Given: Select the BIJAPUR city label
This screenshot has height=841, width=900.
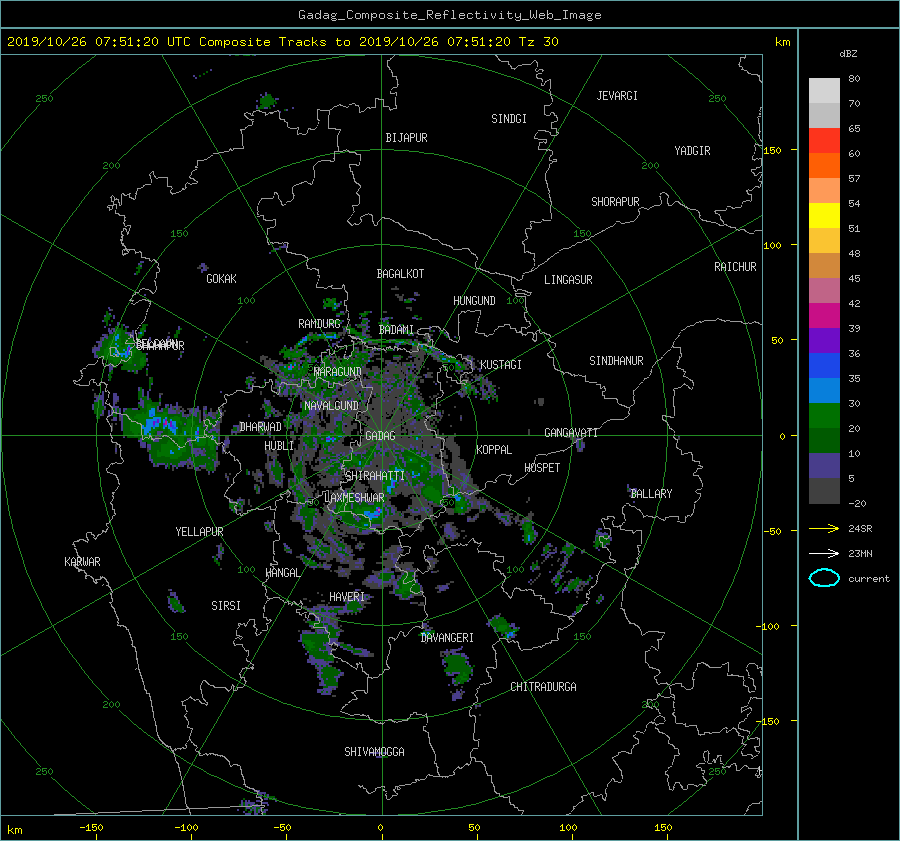Looking at the screenshot, I should (x=406, y=138).
